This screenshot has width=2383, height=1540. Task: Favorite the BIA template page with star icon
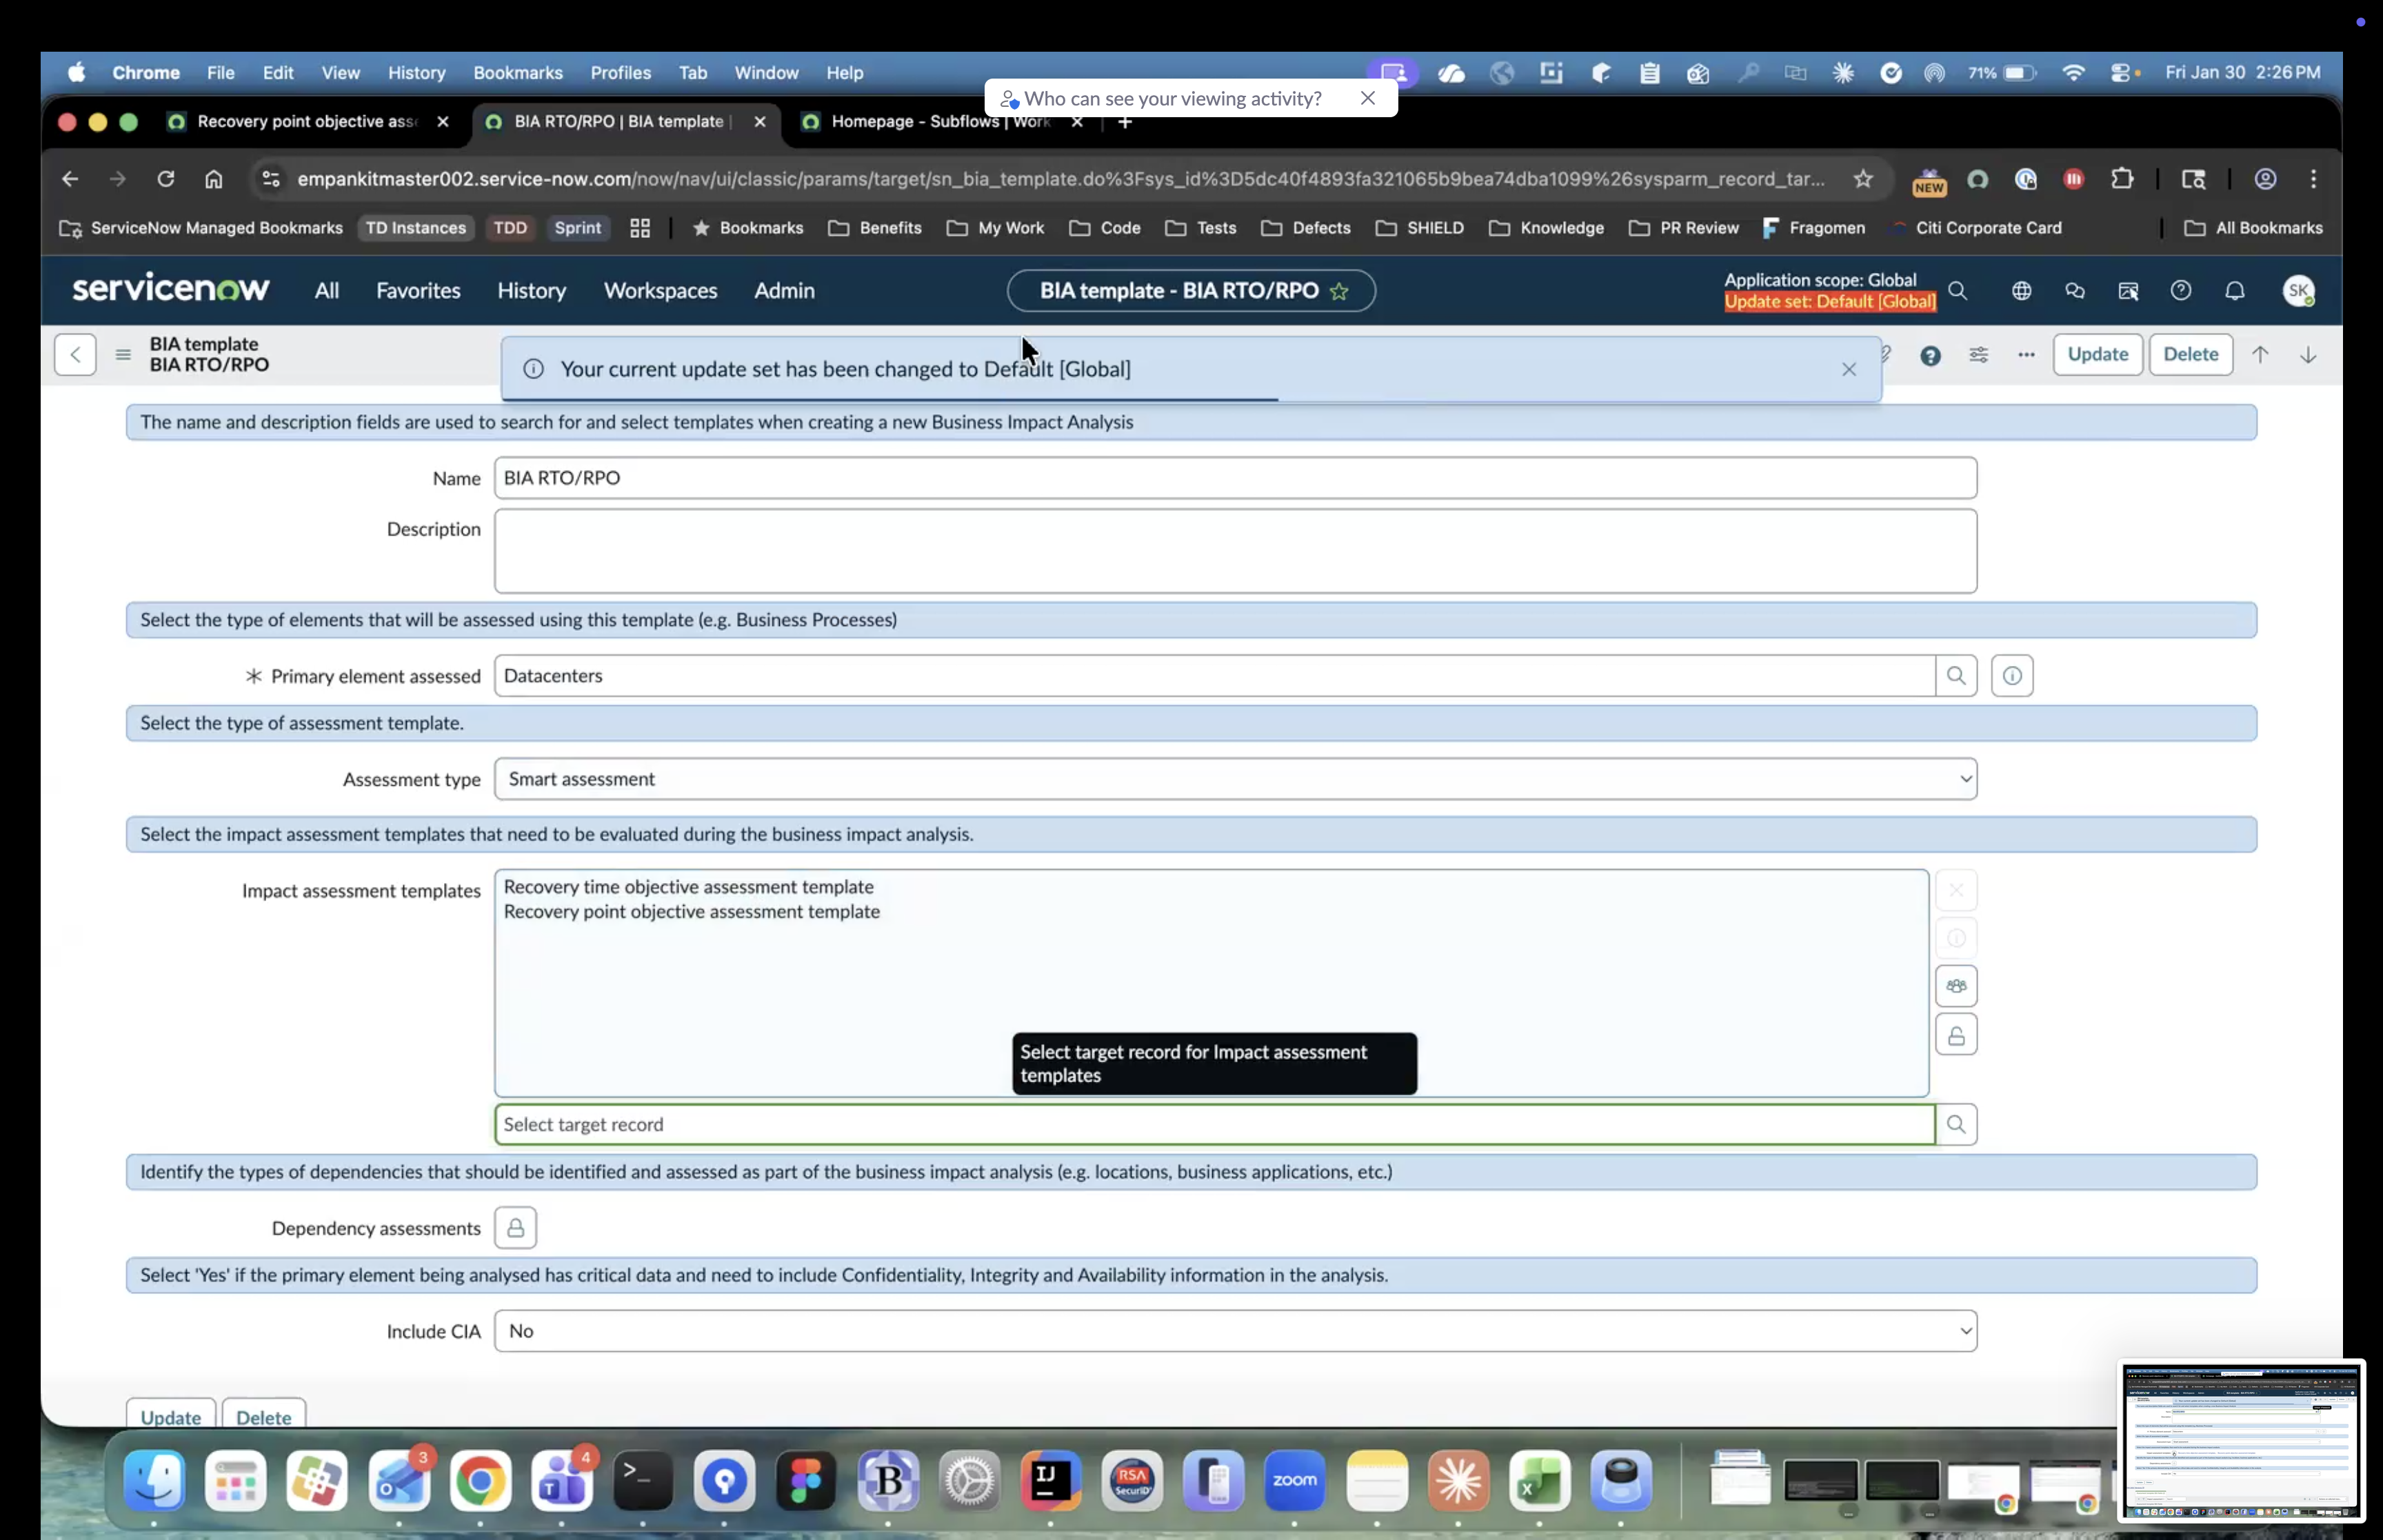pos(1339,291)
